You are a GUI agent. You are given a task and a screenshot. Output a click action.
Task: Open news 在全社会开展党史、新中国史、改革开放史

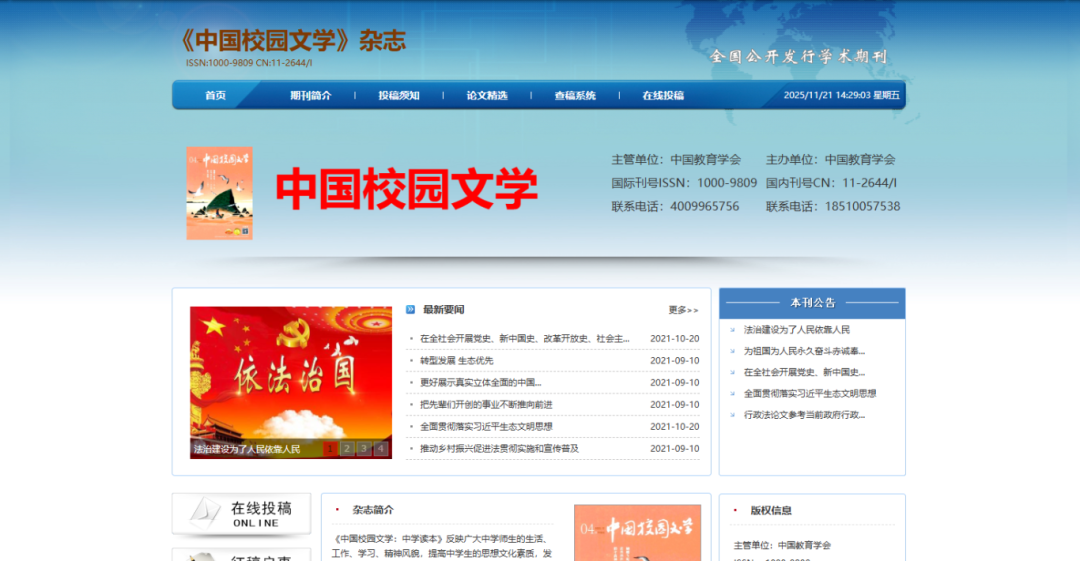coord(525,338)
